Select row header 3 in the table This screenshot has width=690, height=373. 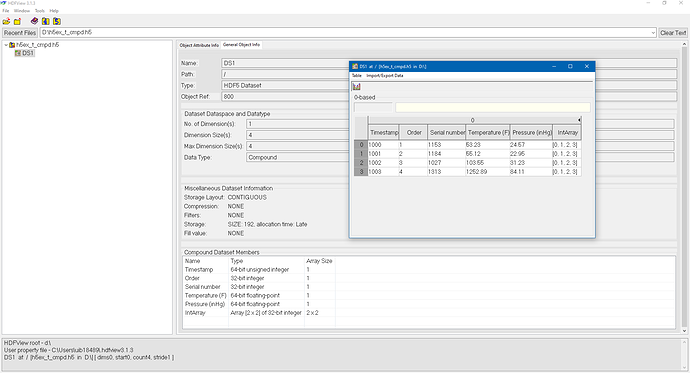(361, 172)
